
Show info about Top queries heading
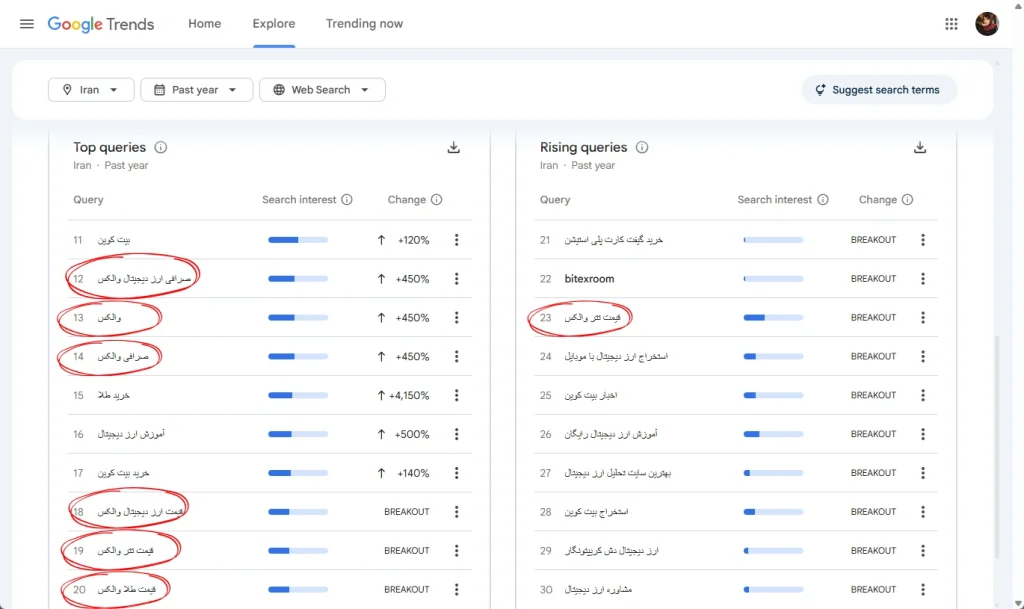161,148
